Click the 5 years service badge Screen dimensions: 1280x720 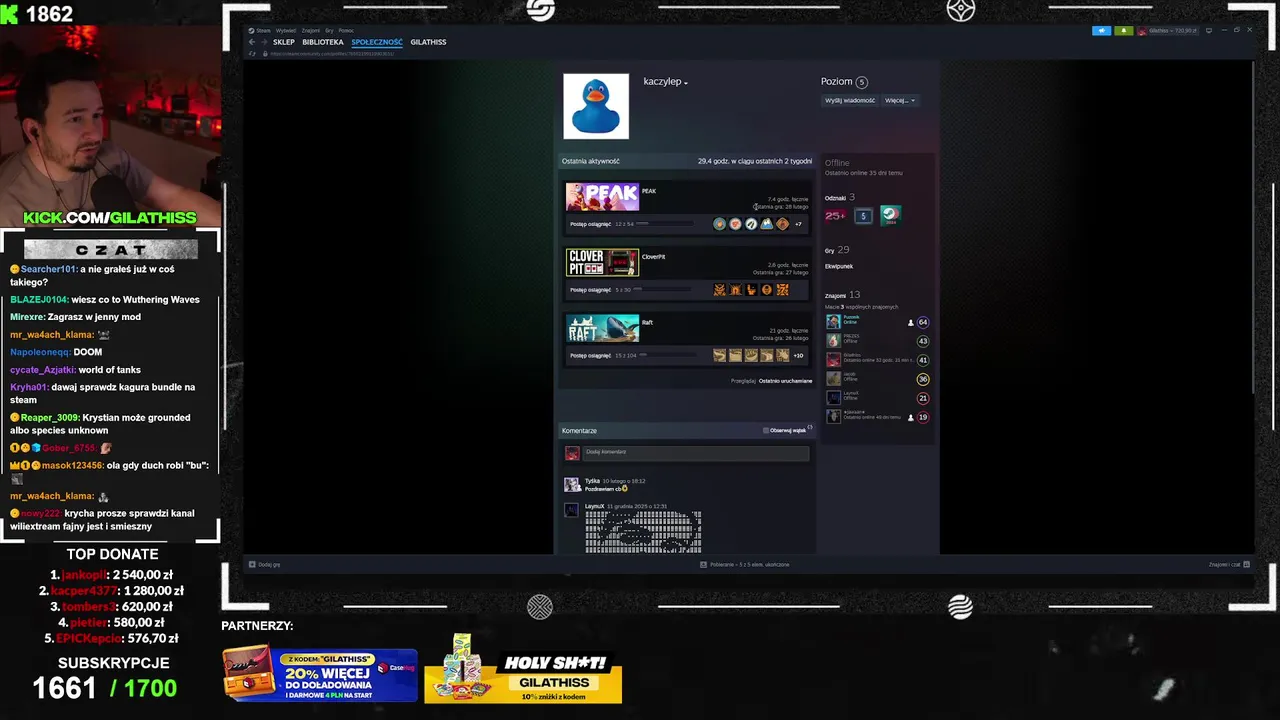[863, 215]
